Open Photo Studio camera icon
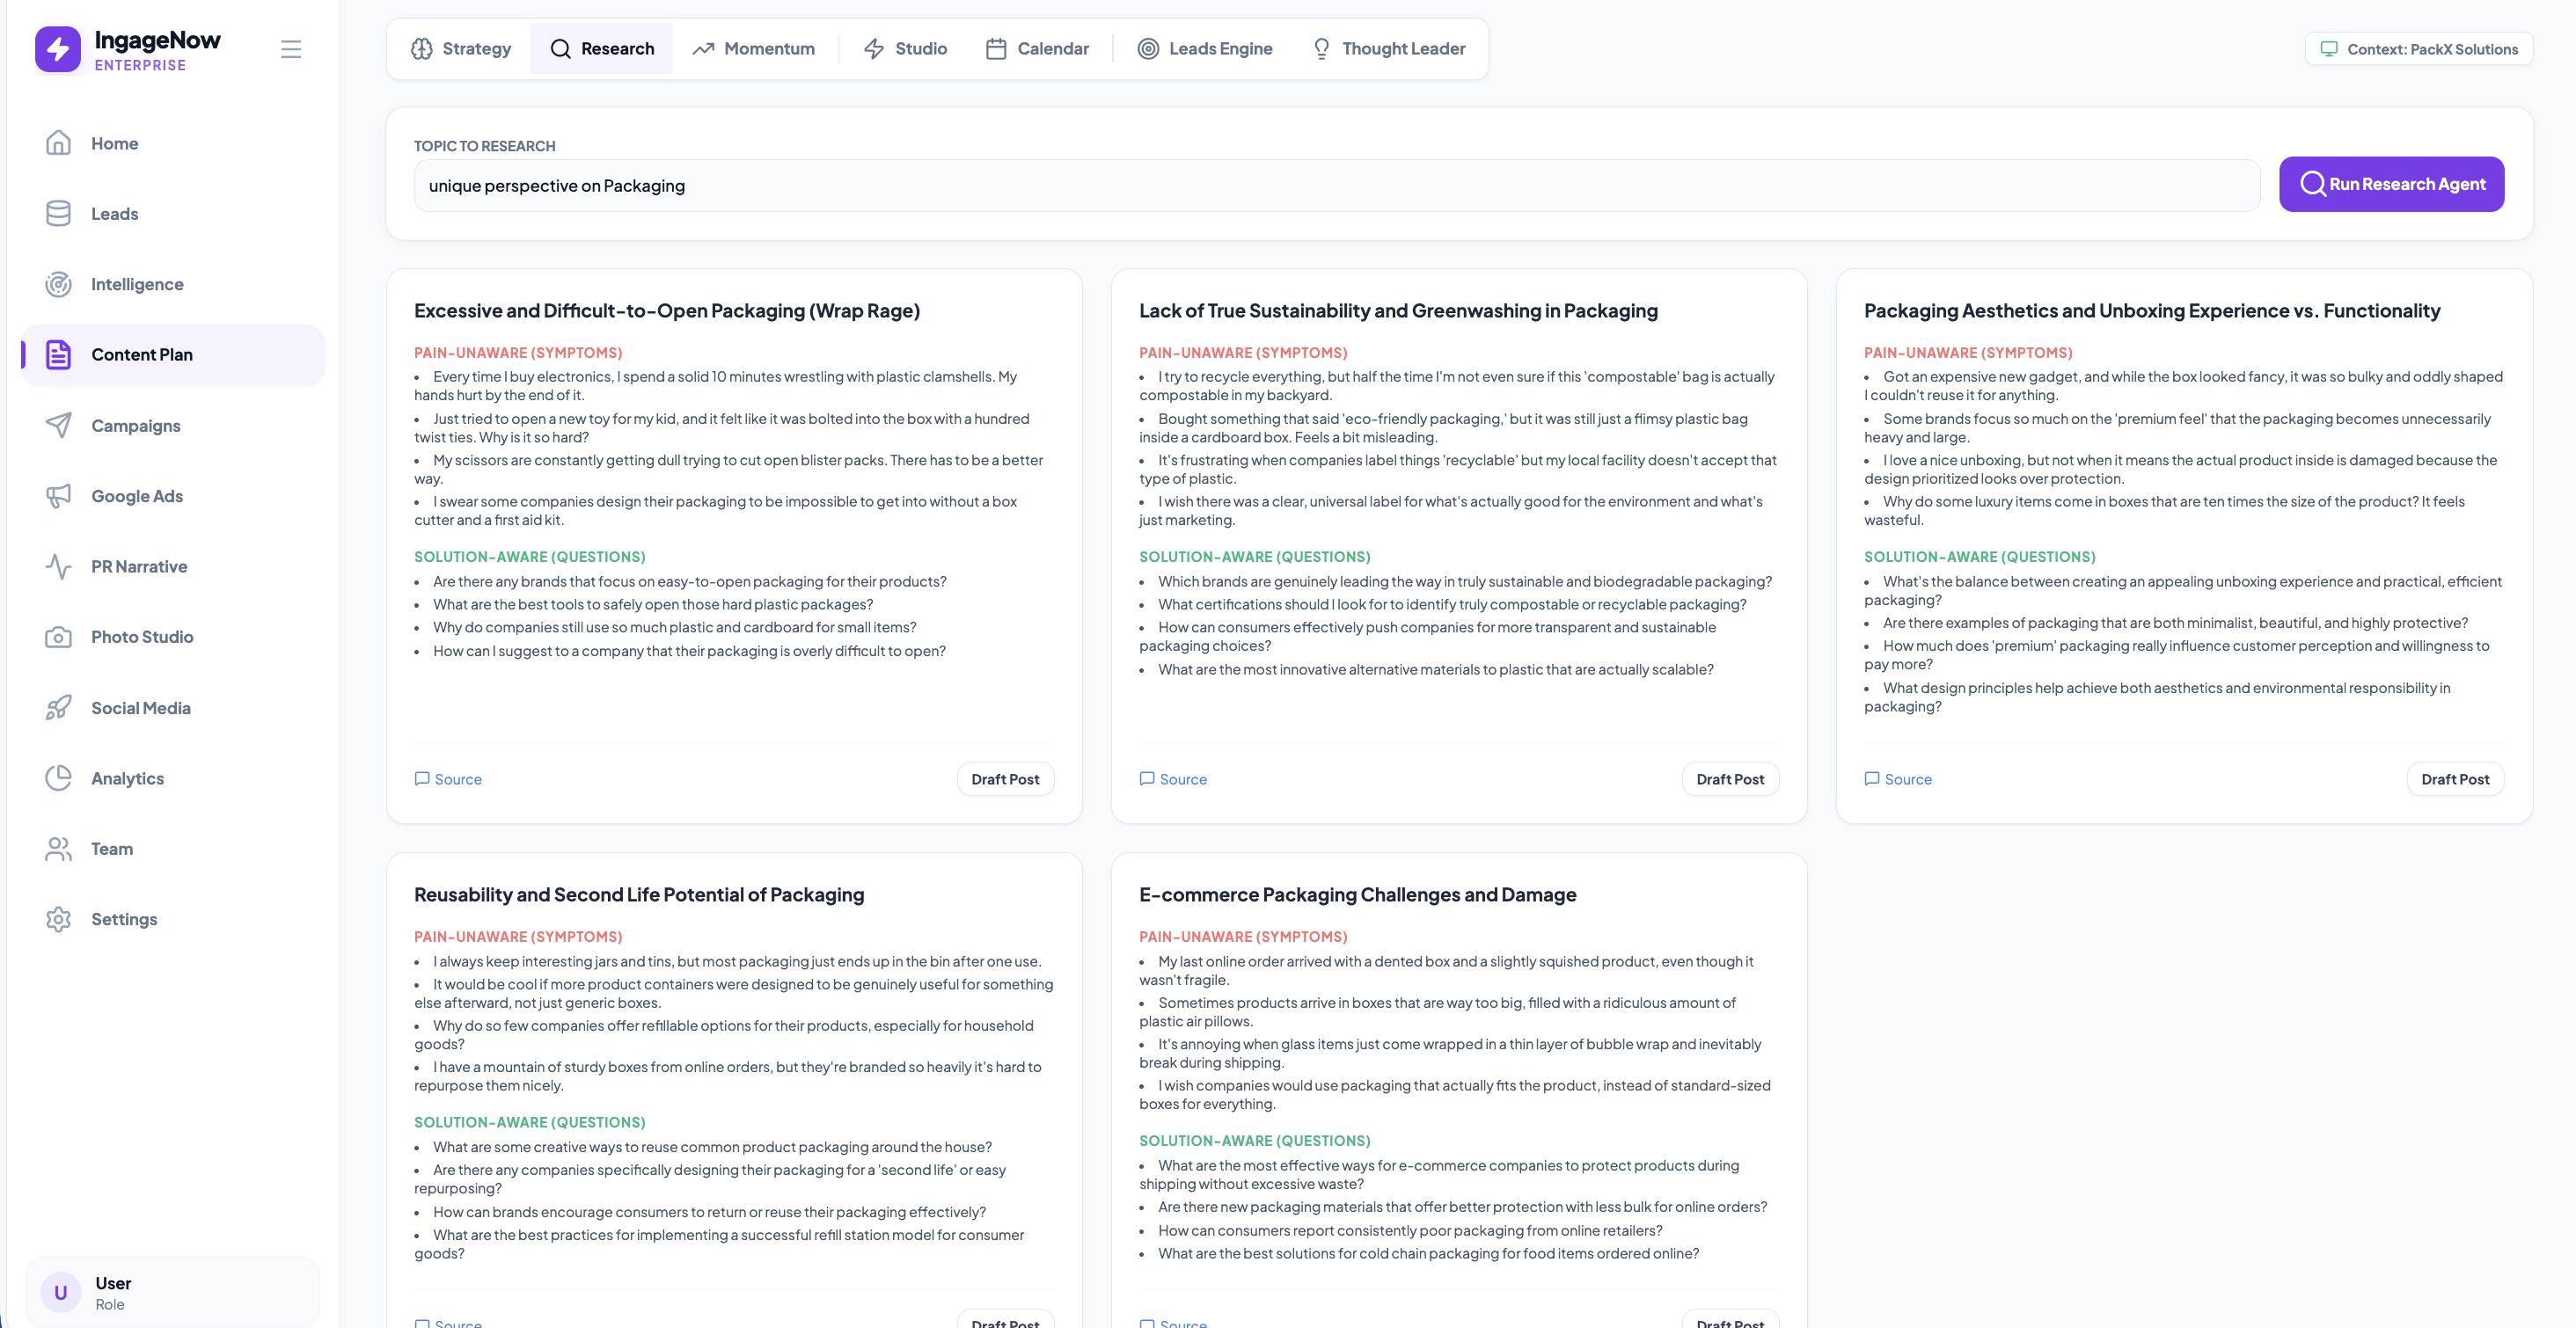This screenshot has width=2576, height=1328. [58, 637]
